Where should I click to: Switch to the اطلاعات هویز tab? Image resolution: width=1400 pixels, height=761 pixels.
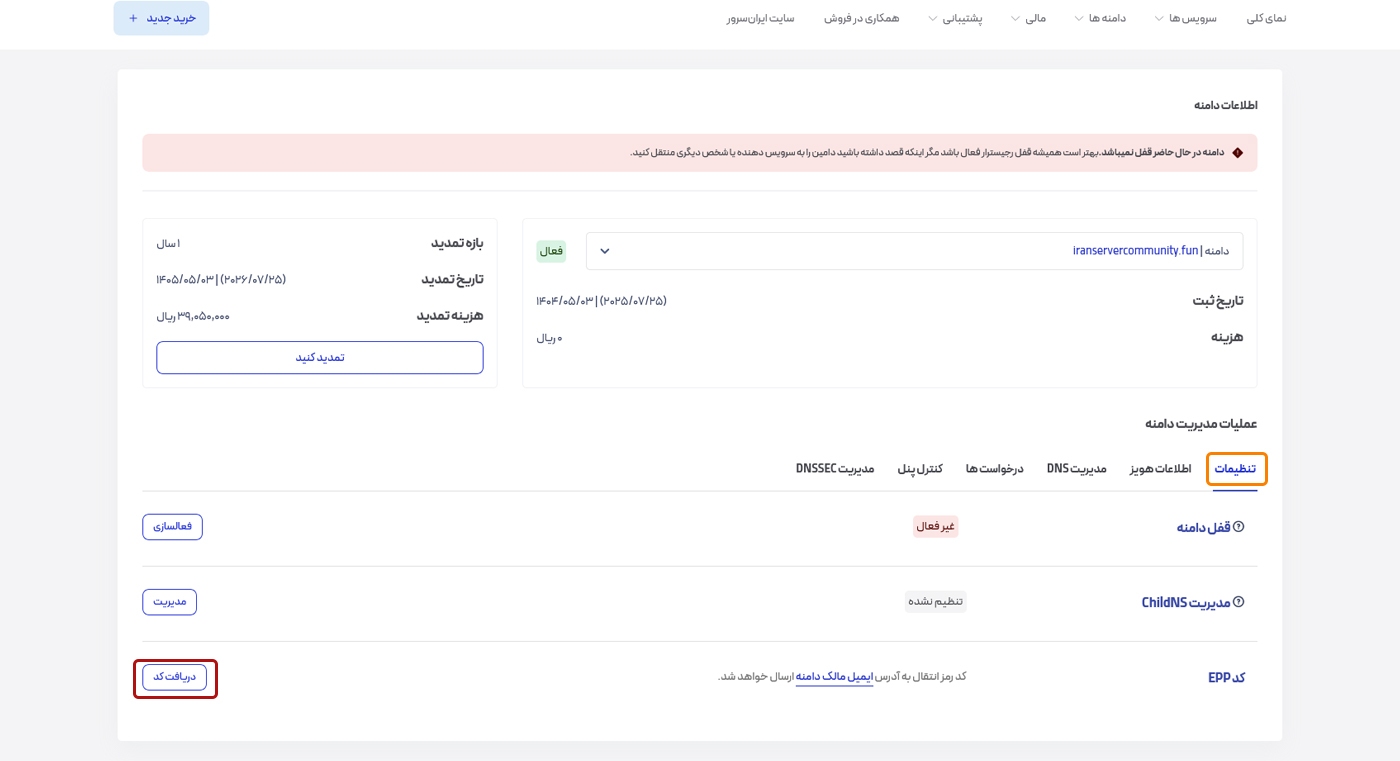coord(1159,467)
